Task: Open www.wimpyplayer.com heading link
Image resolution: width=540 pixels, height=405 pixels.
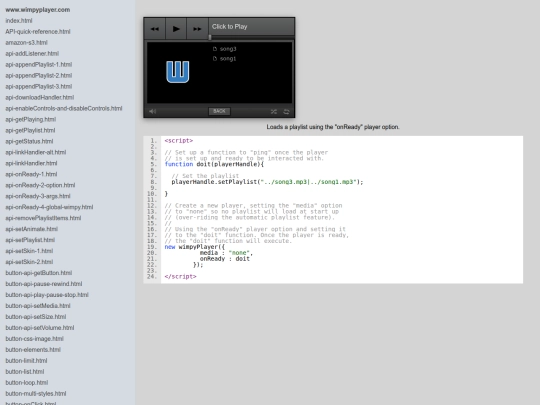Action: click(x=38, y=10)
